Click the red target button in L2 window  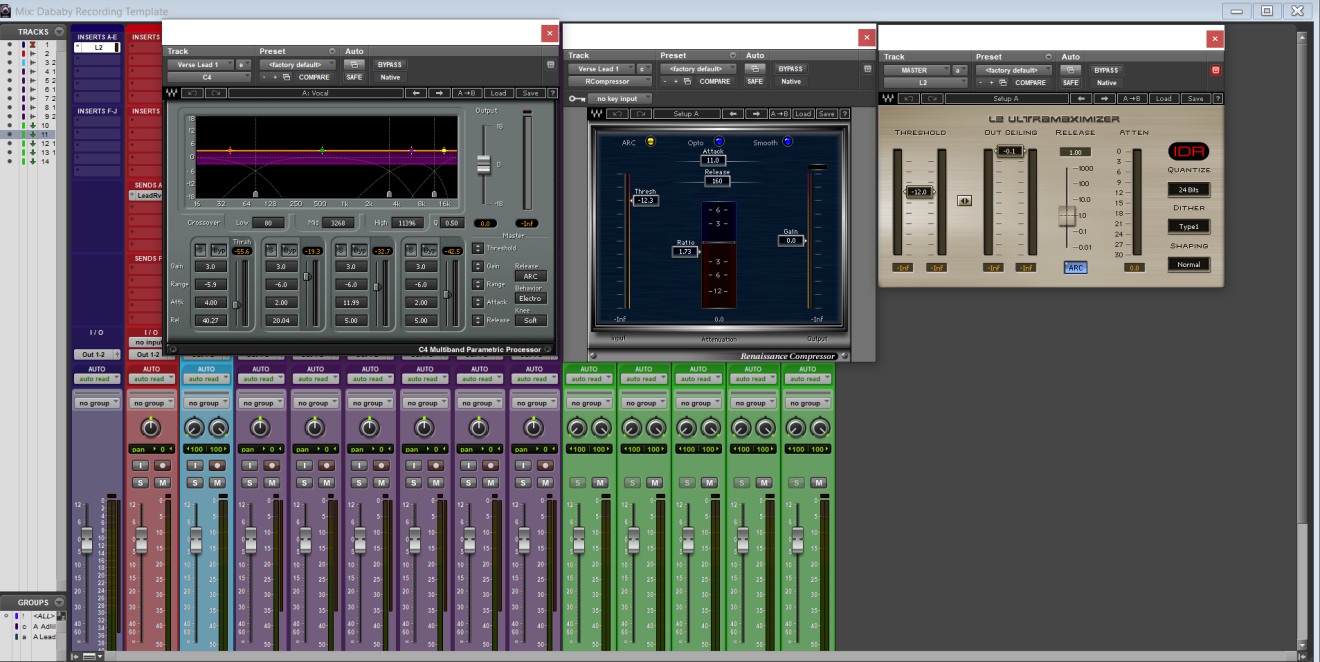pos(1216,70)
